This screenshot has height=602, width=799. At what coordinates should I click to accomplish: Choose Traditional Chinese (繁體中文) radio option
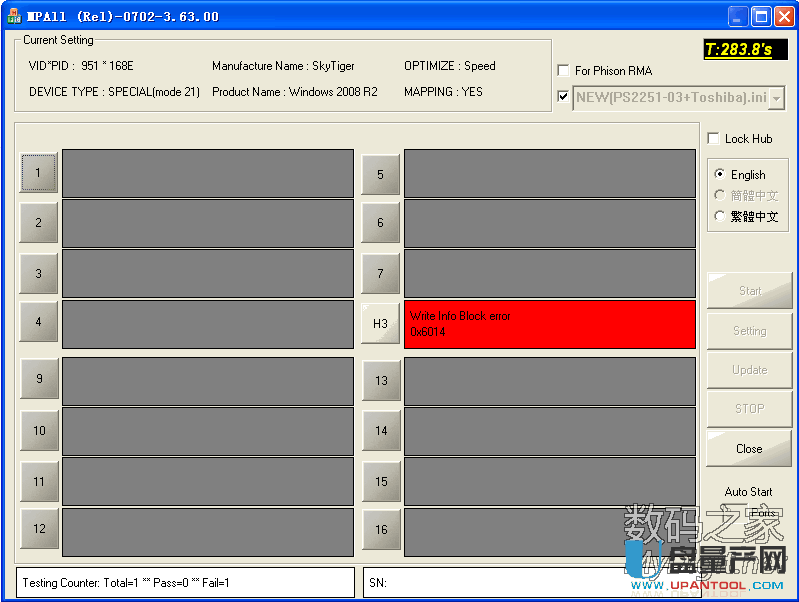(720, 216)
